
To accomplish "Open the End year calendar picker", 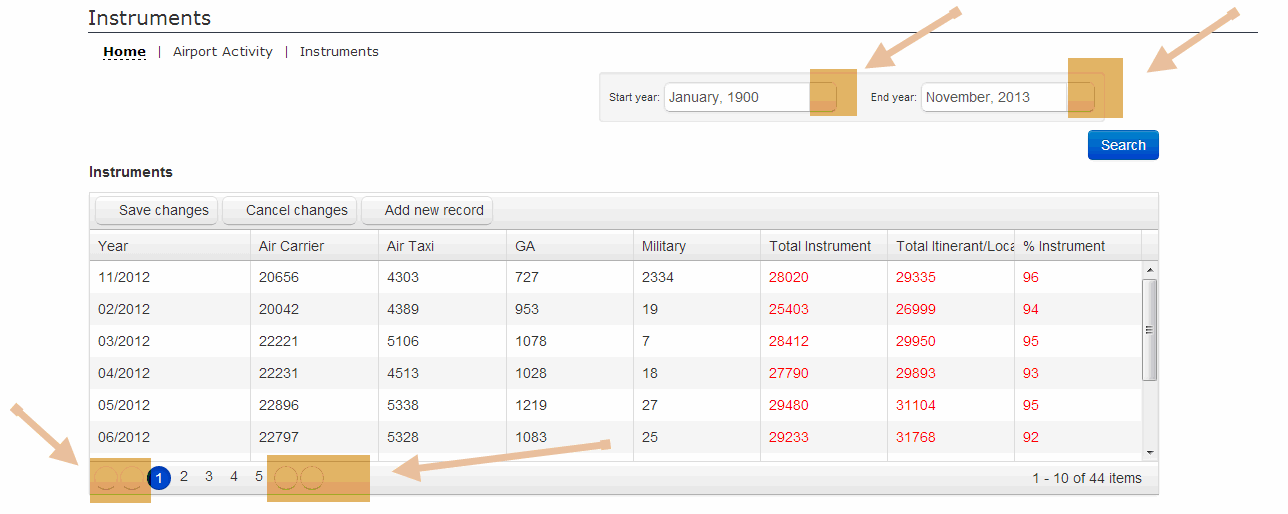I will pyautogui.click(x=1081, y=97).
